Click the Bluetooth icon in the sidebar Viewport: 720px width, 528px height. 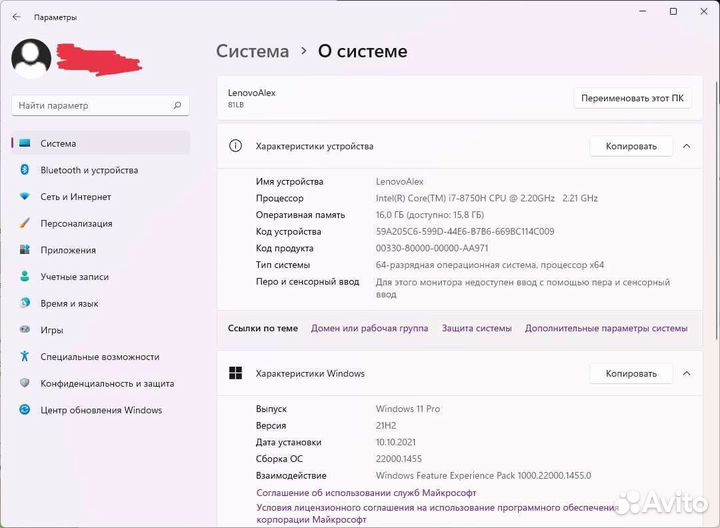tap(25, 170)
